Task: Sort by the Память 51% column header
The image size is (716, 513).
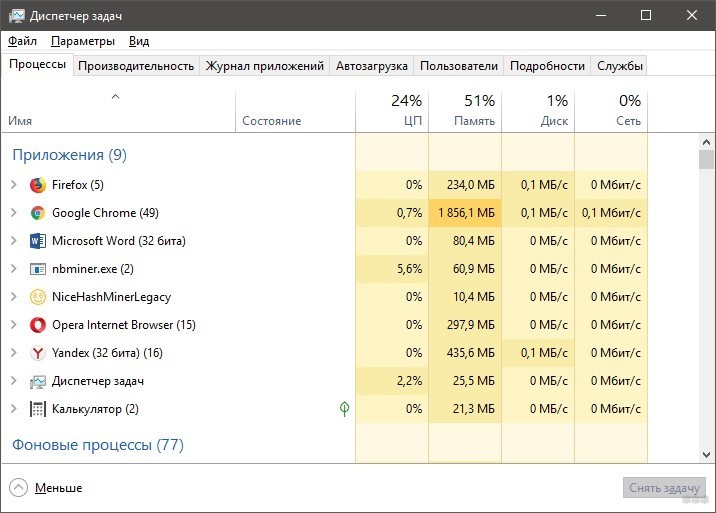Action: click(x=465, y=112)
